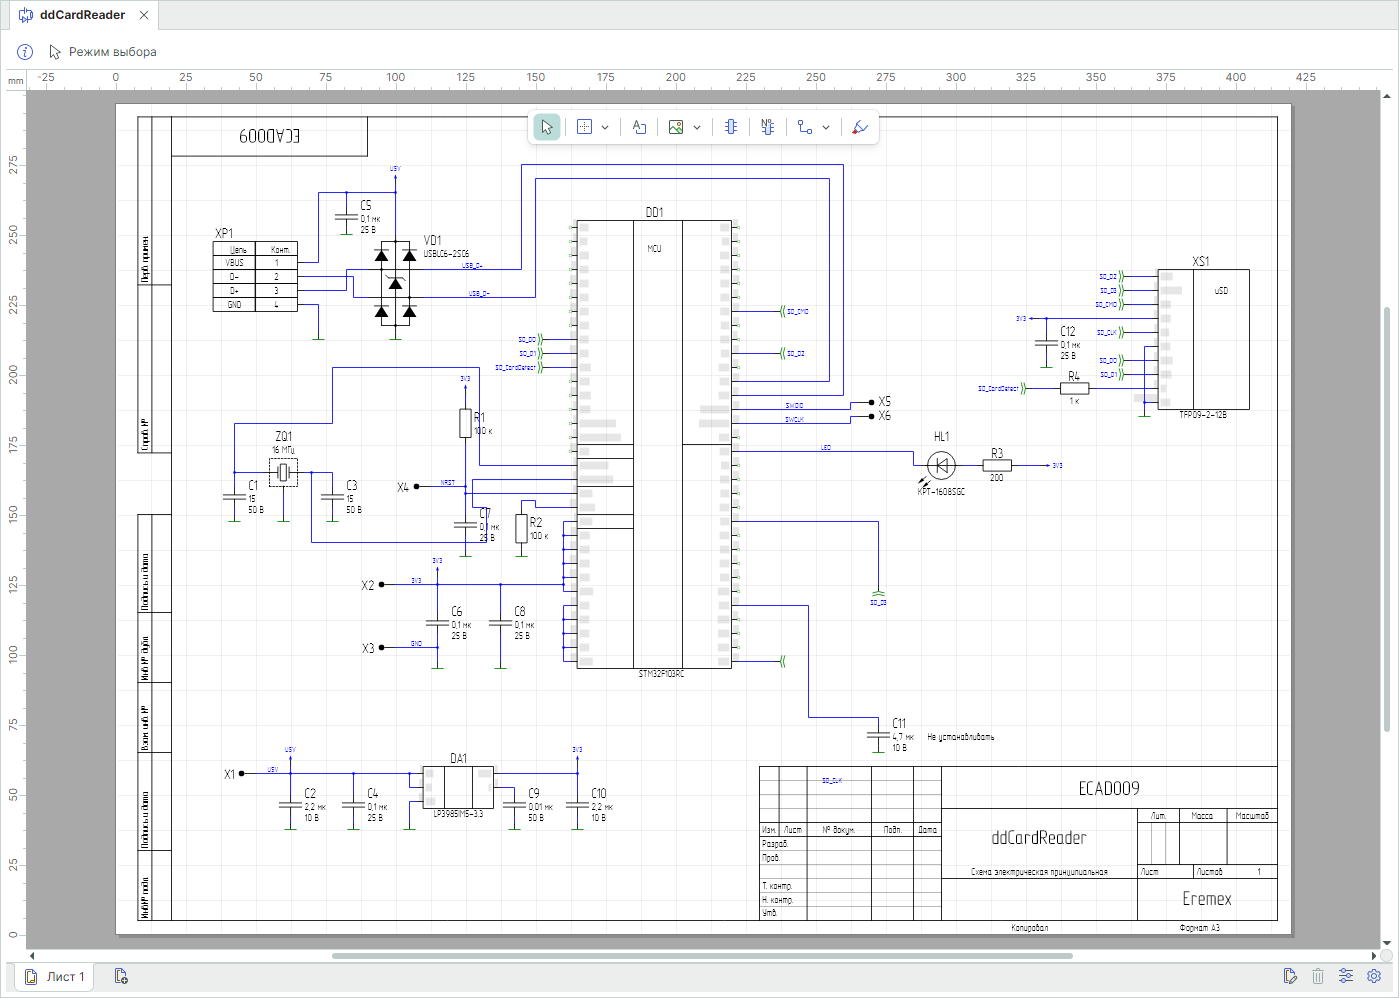Activate the selection arrow tool

pos(546,127)
